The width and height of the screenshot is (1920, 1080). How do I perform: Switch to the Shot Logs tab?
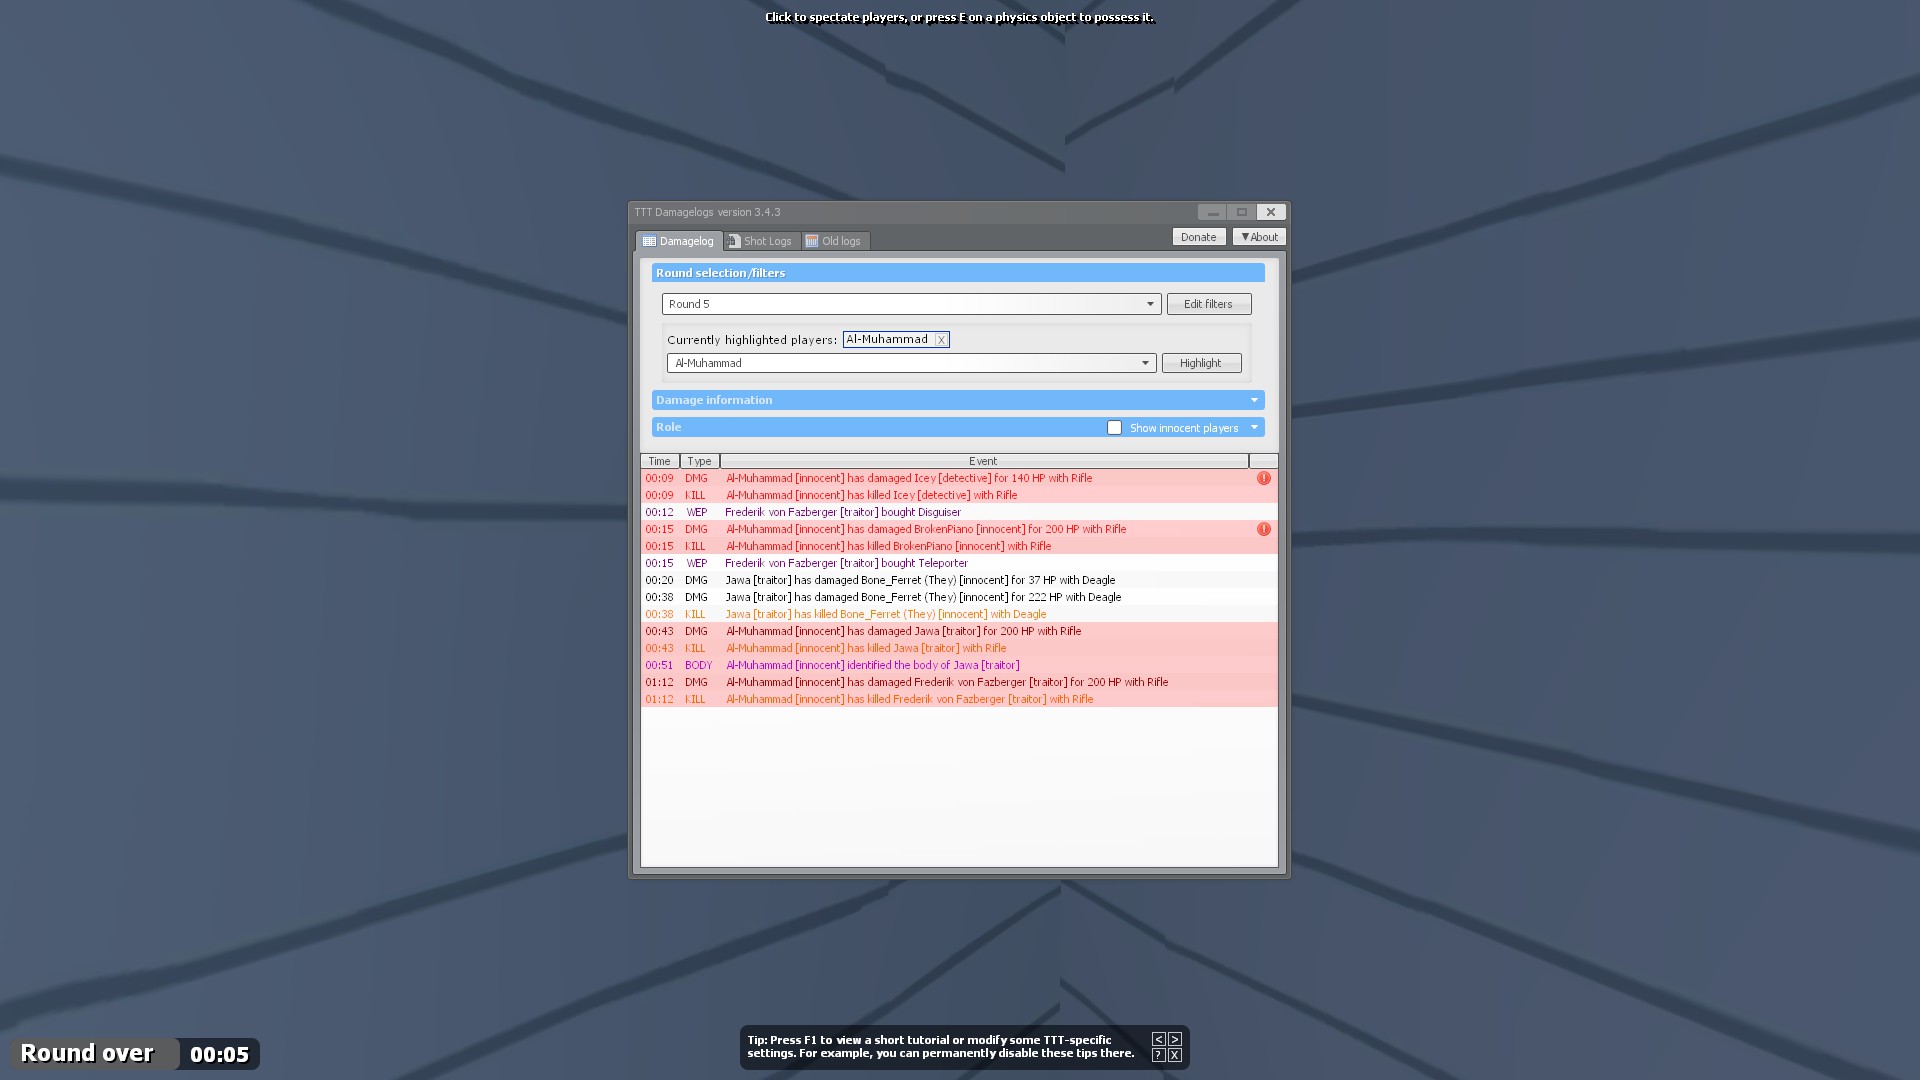point(761,241)
